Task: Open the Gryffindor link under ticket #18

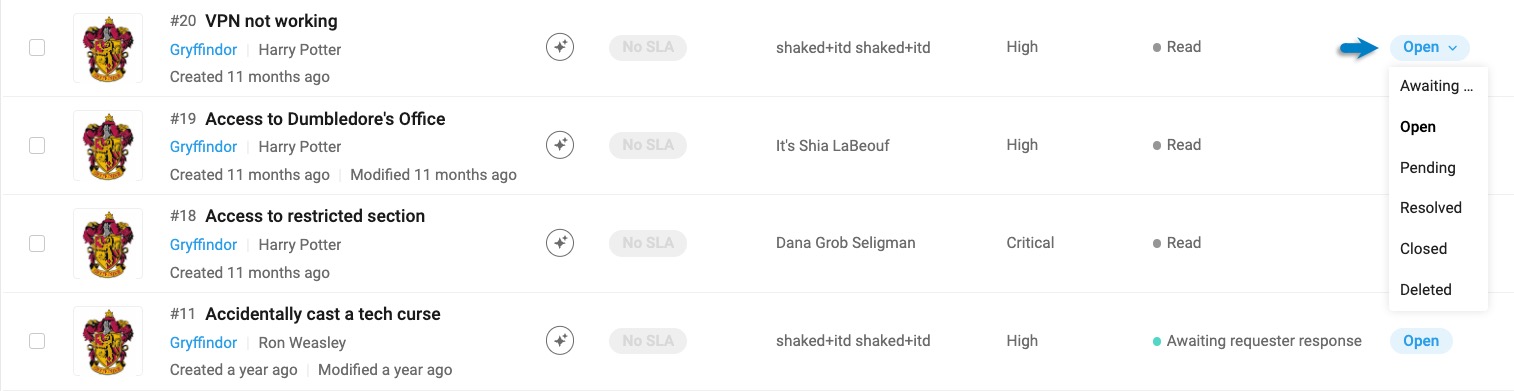Action: (203, 244)
